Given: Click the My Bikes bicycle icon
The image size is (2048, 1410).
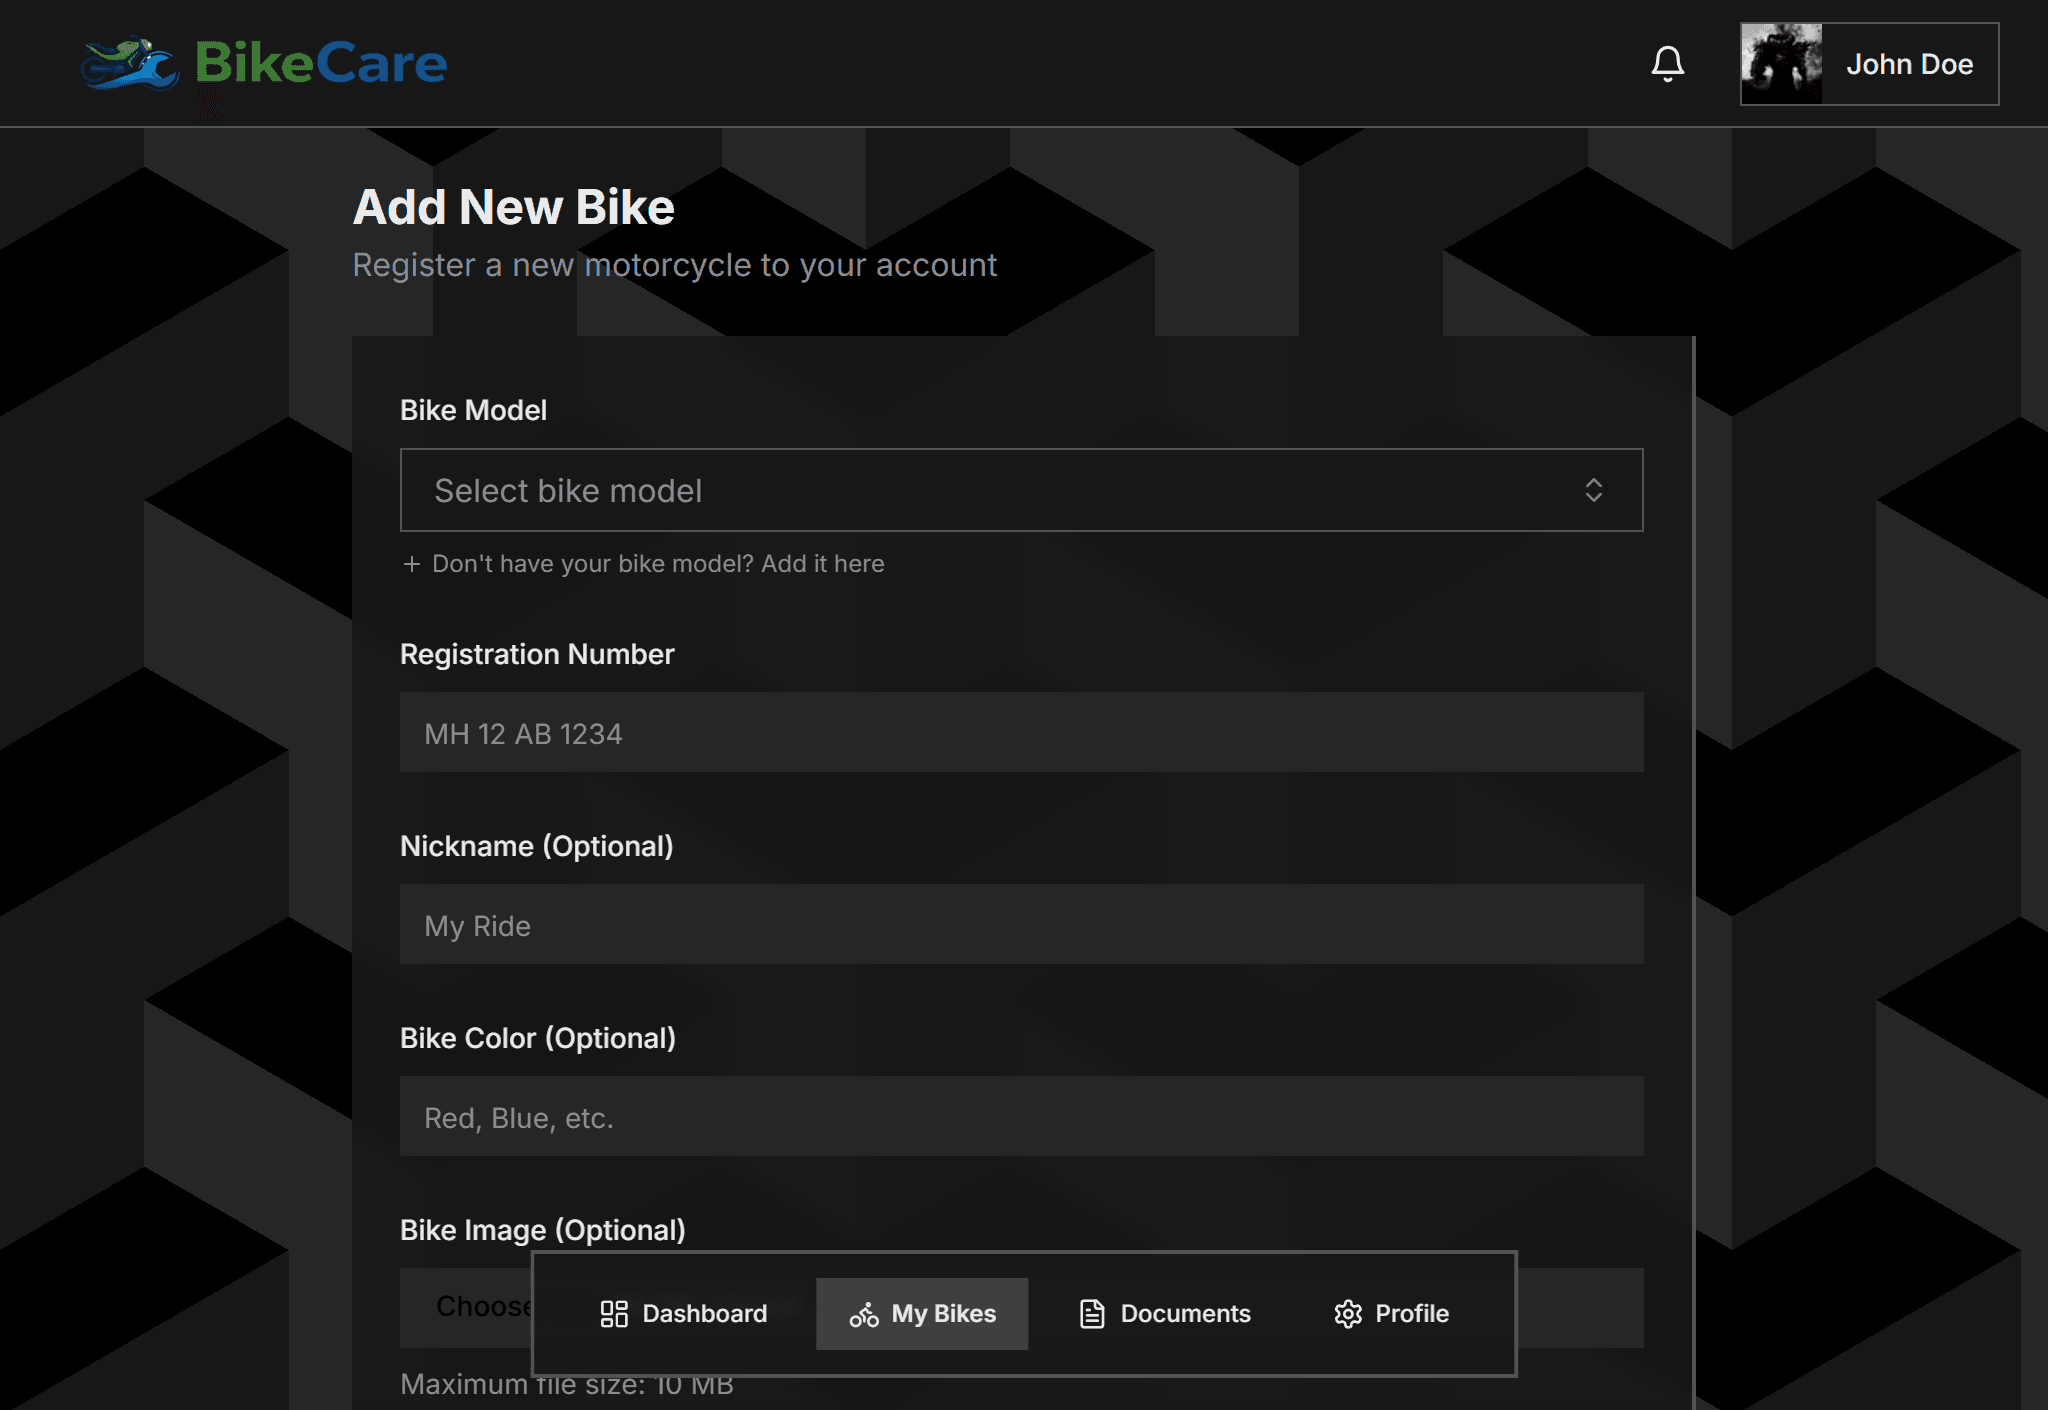Looking at the screenshot, I should pyautogui.click(x=864, y=1314).
